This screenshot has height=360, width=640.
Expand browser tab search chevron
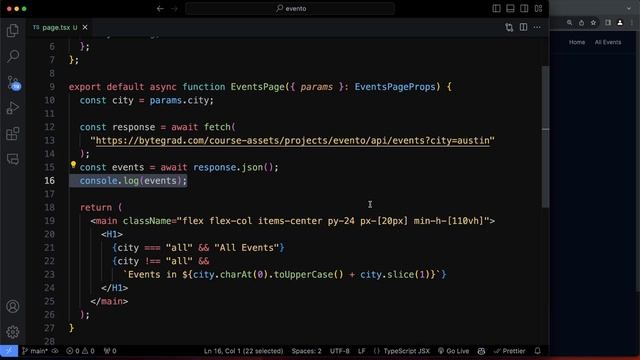(x=629, y=8)
